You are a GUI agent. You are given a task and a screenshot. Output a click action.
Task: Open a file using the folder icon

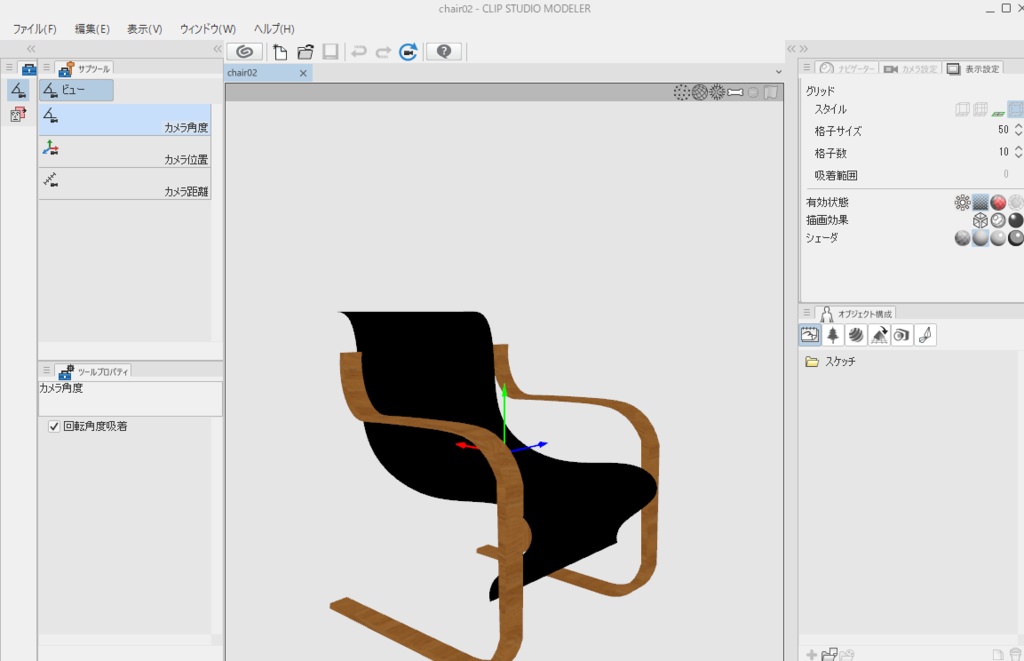305,52
